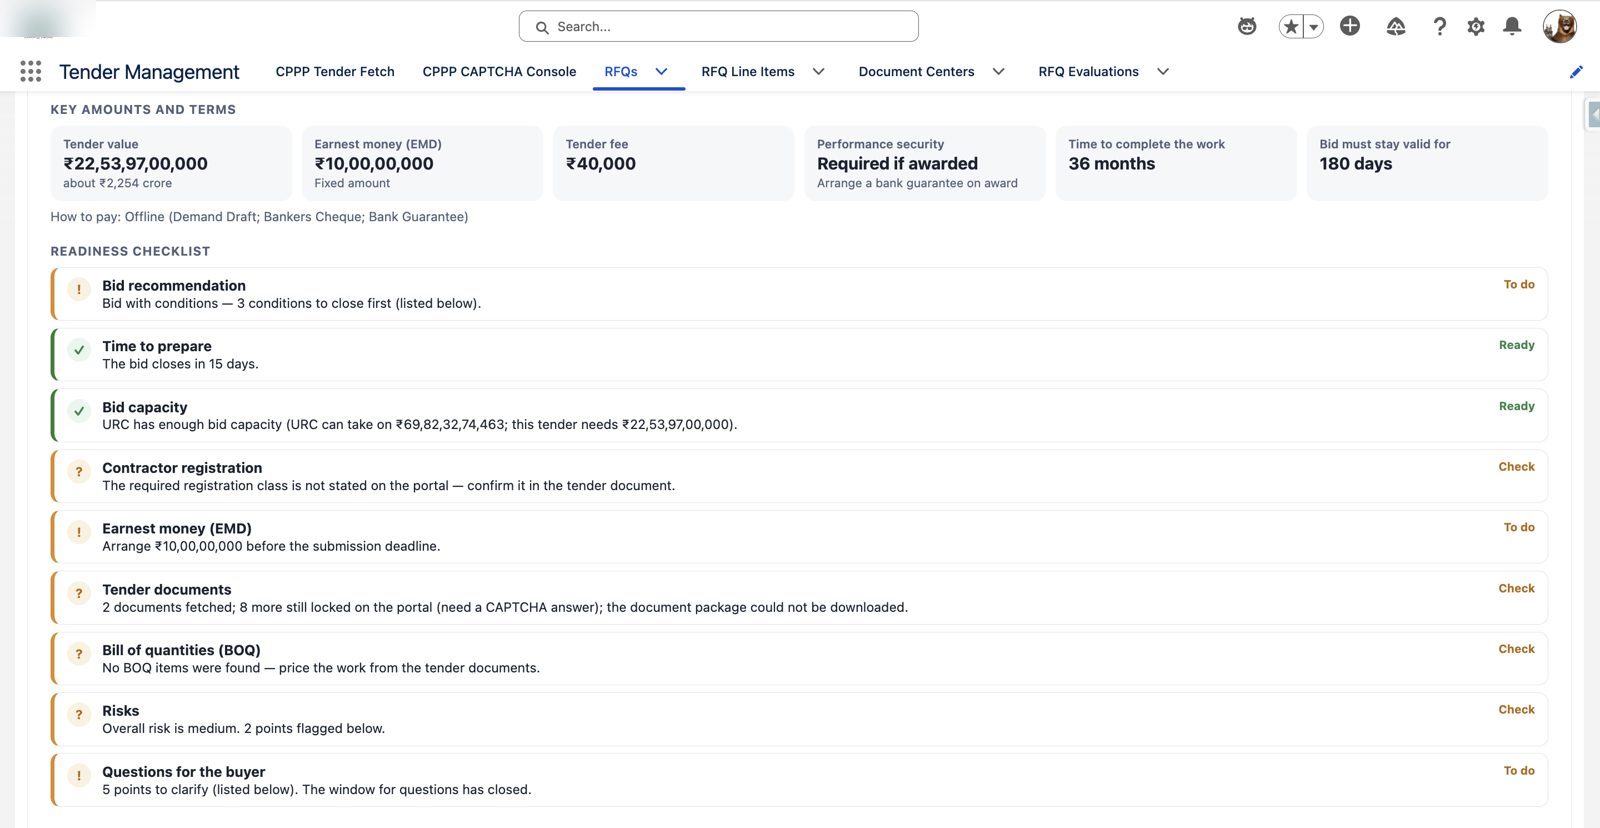Click the Tender fee ₹40,000 value
Viewport: 1600px width, 828px height.
coord(601,163)
